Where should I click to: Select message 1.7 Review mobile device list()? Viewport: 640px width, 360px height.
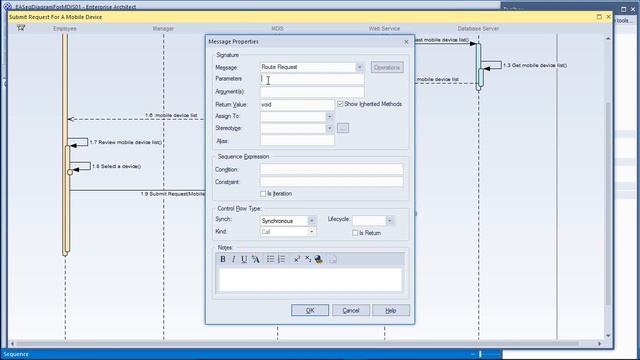point(126,142)
